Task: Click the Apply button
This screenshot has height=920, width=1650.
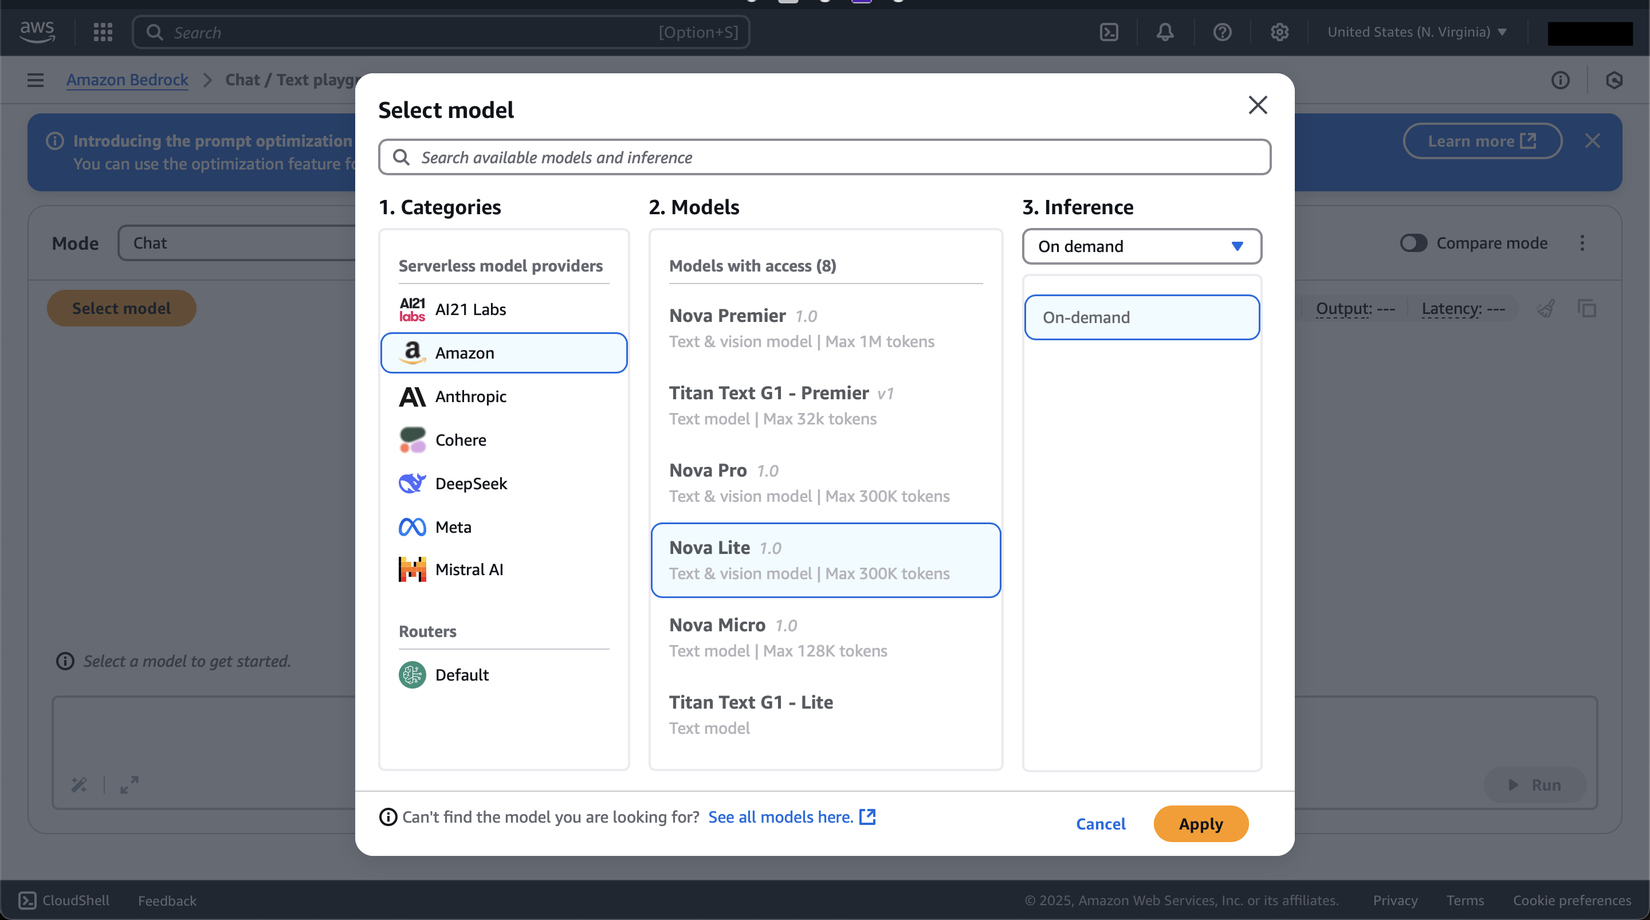Action: [1200, 824]
